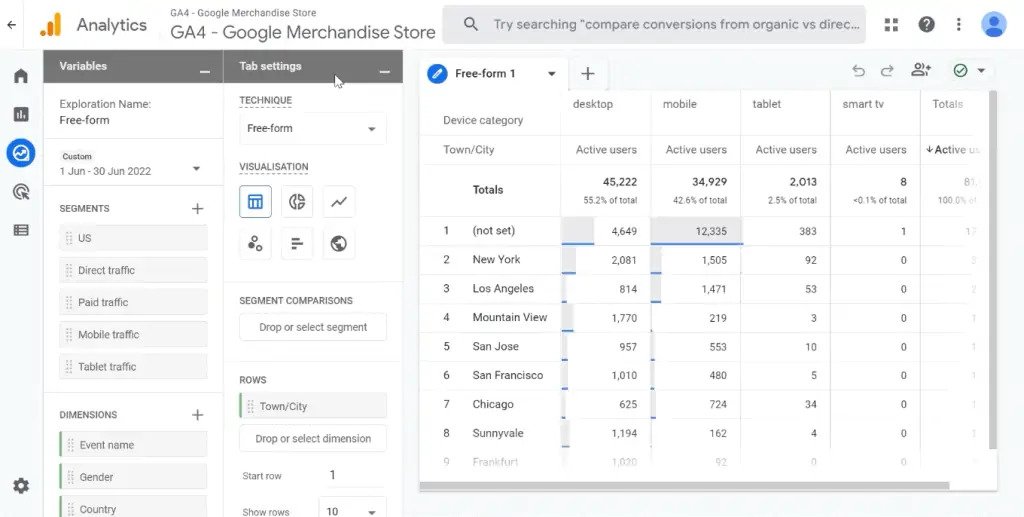1024x517 pixels.
Task: Select the Line chart visualisation icon
Action: [339, 201]
